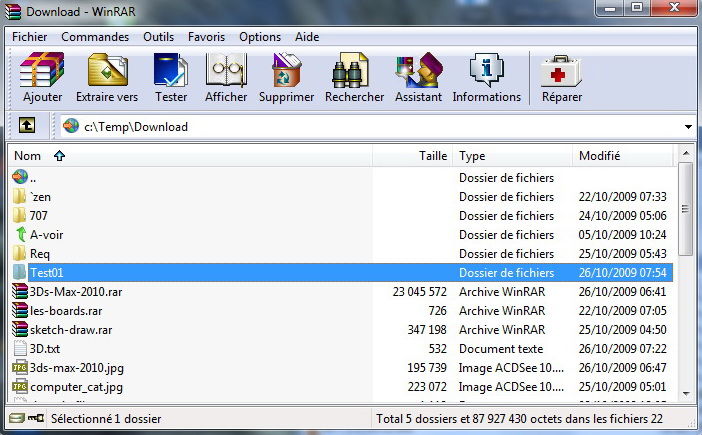Select the A-voir folder name

(47, 235)
